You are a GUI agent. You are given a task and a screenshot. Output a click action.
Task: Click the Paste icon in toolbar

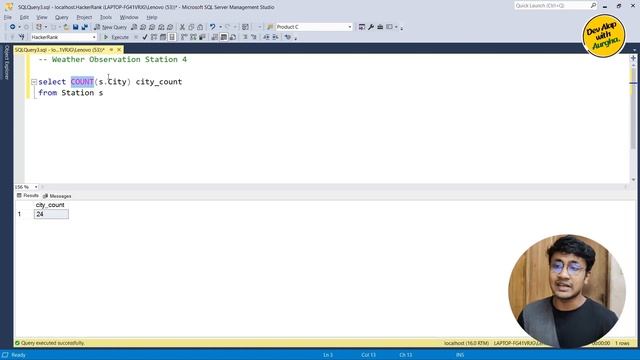(200, 27)
